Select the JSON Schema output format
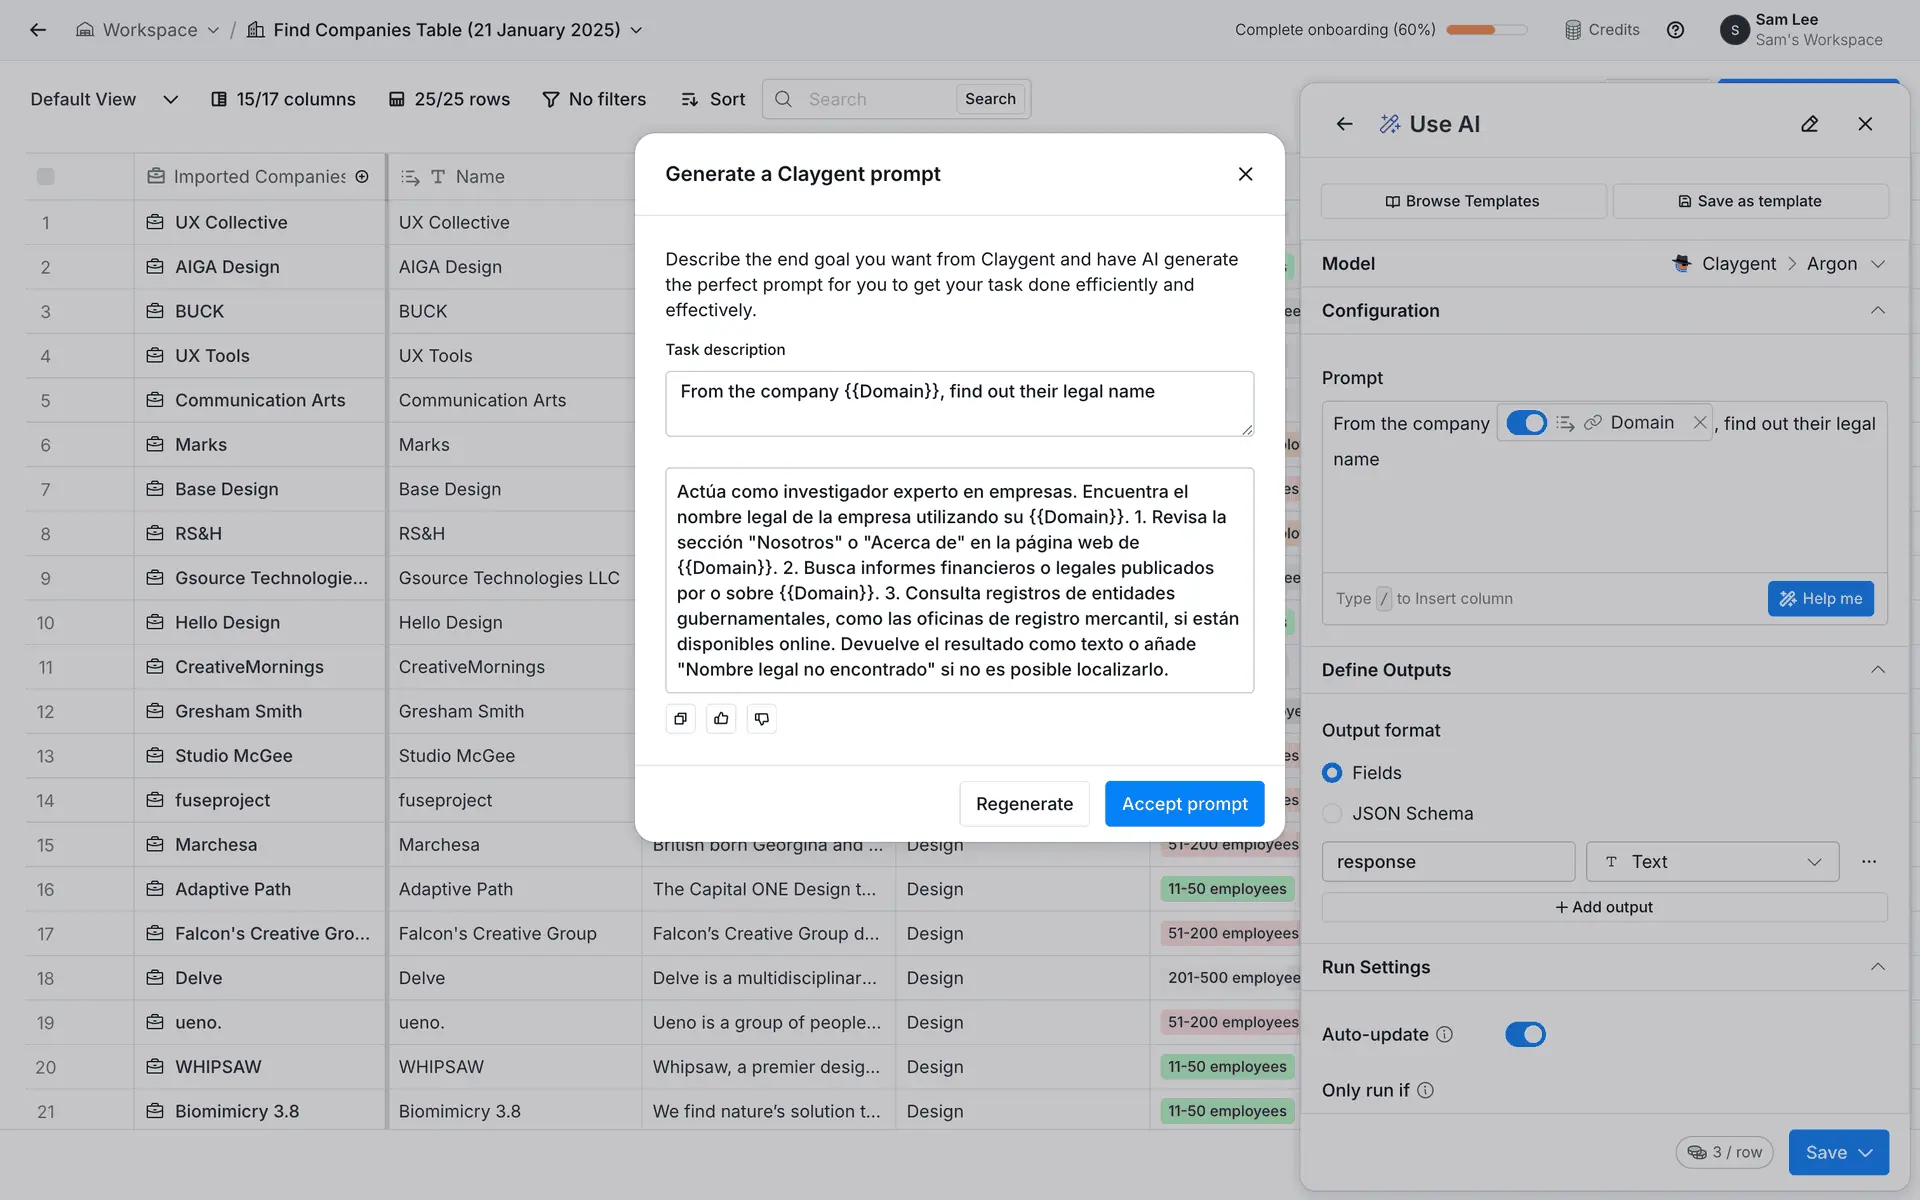The image size is (1920, 1200). [1332, 814]
